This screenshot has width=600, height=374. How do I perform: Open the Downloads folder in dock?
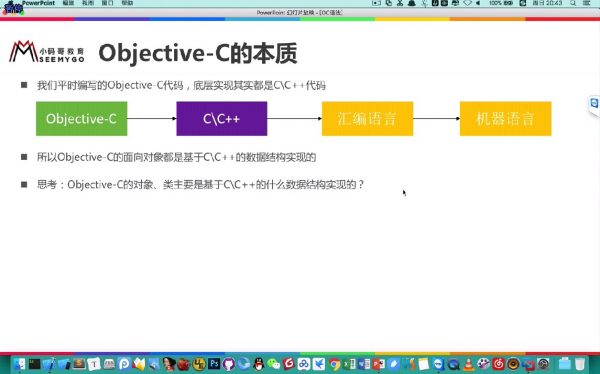tap(564, 364)
